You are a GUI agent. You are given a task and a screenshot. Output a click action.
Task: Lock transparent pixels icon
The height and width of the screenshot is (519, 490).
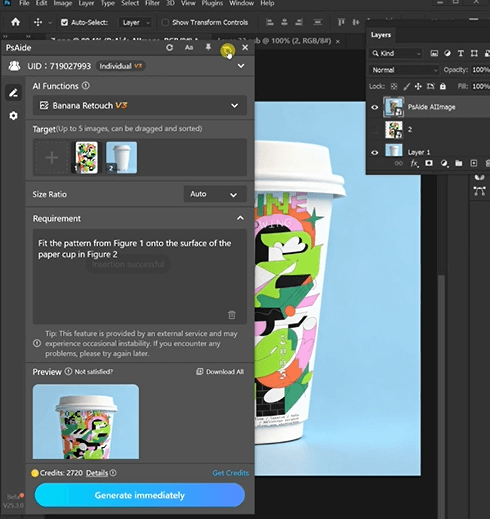[x=394, y=86]
